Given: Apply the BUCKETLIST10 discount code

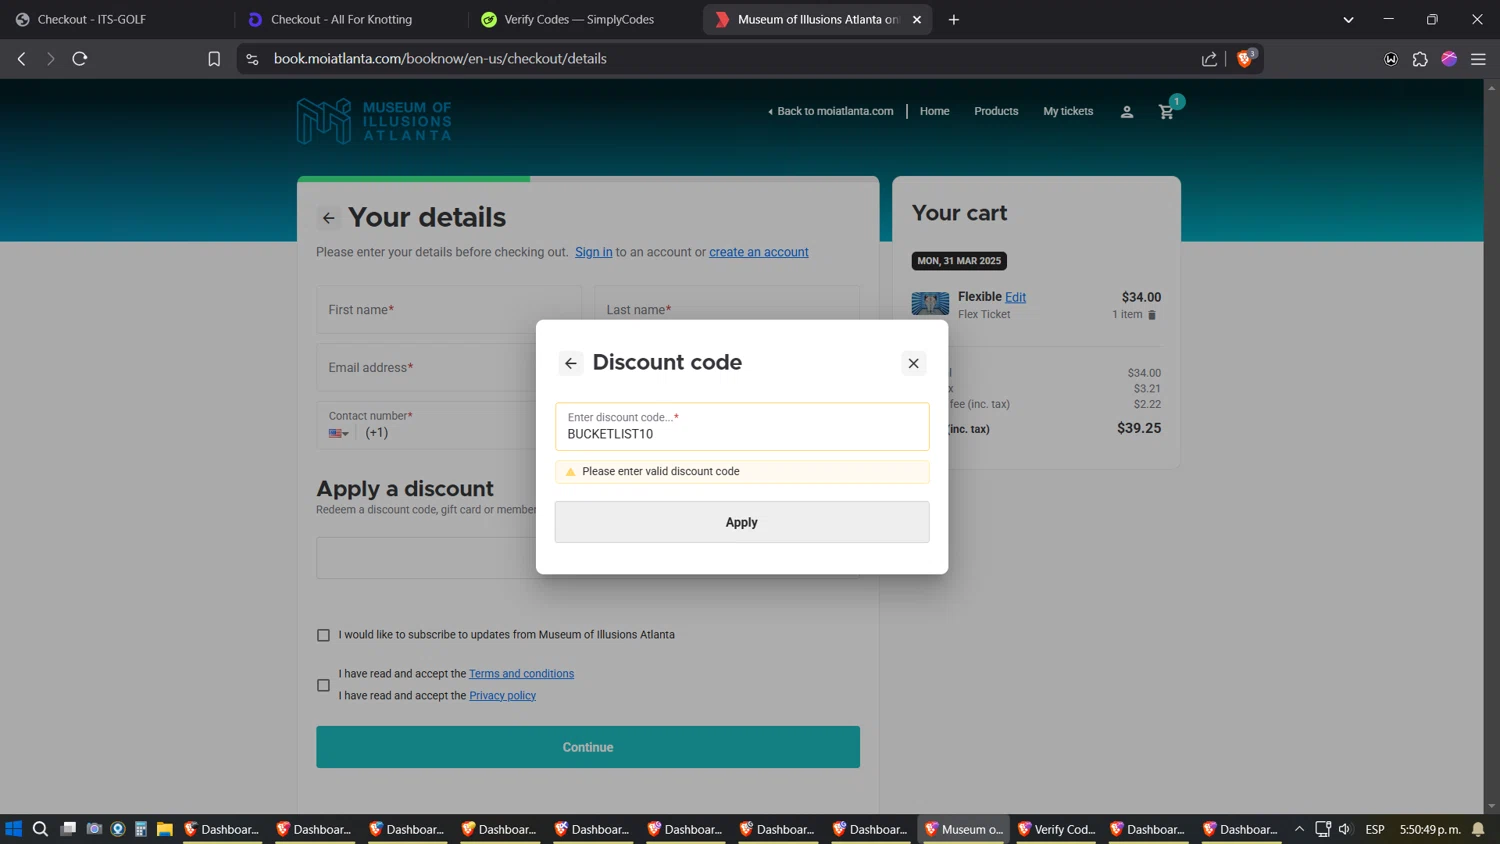Looking at the screenshot, I should pyautogui.click(x=742, y=522).
